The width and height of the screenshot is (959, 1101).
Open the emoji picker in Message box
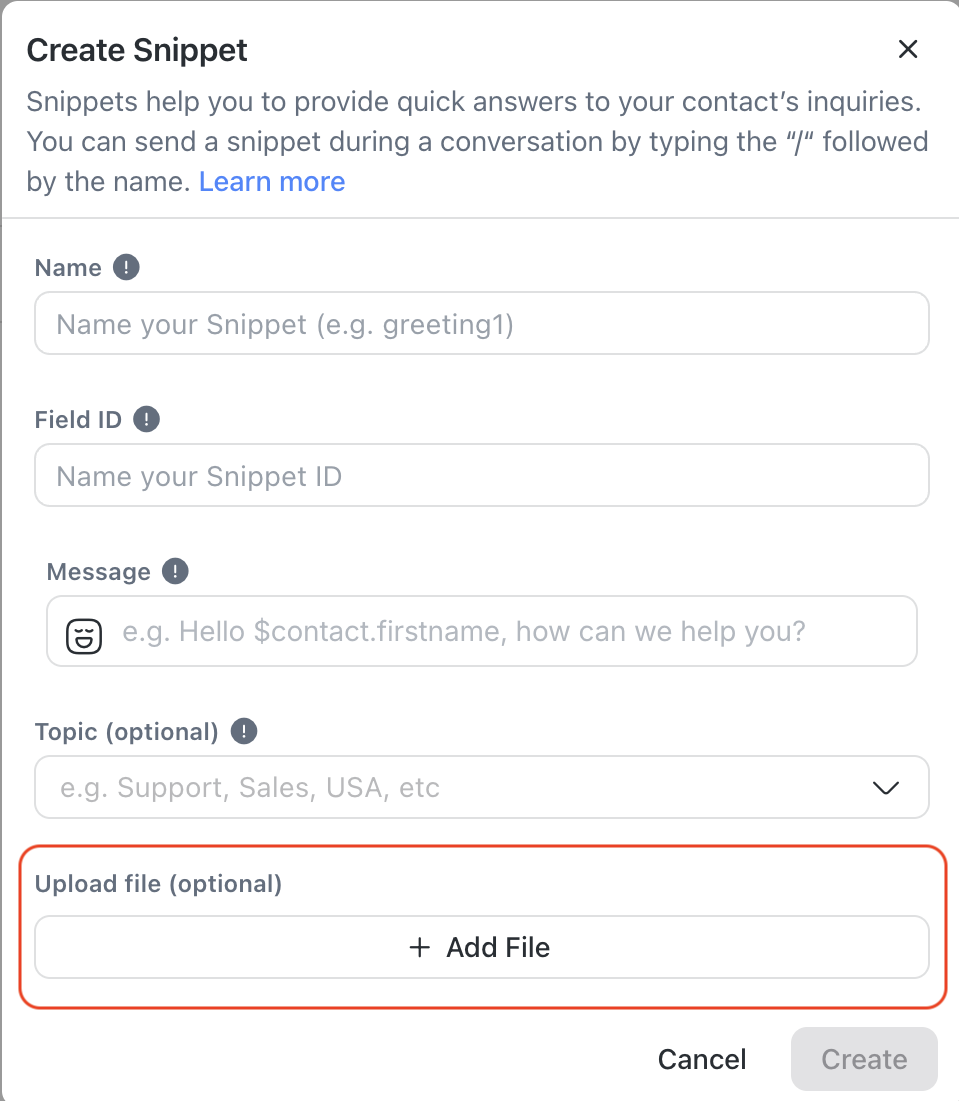coord(84,634)
